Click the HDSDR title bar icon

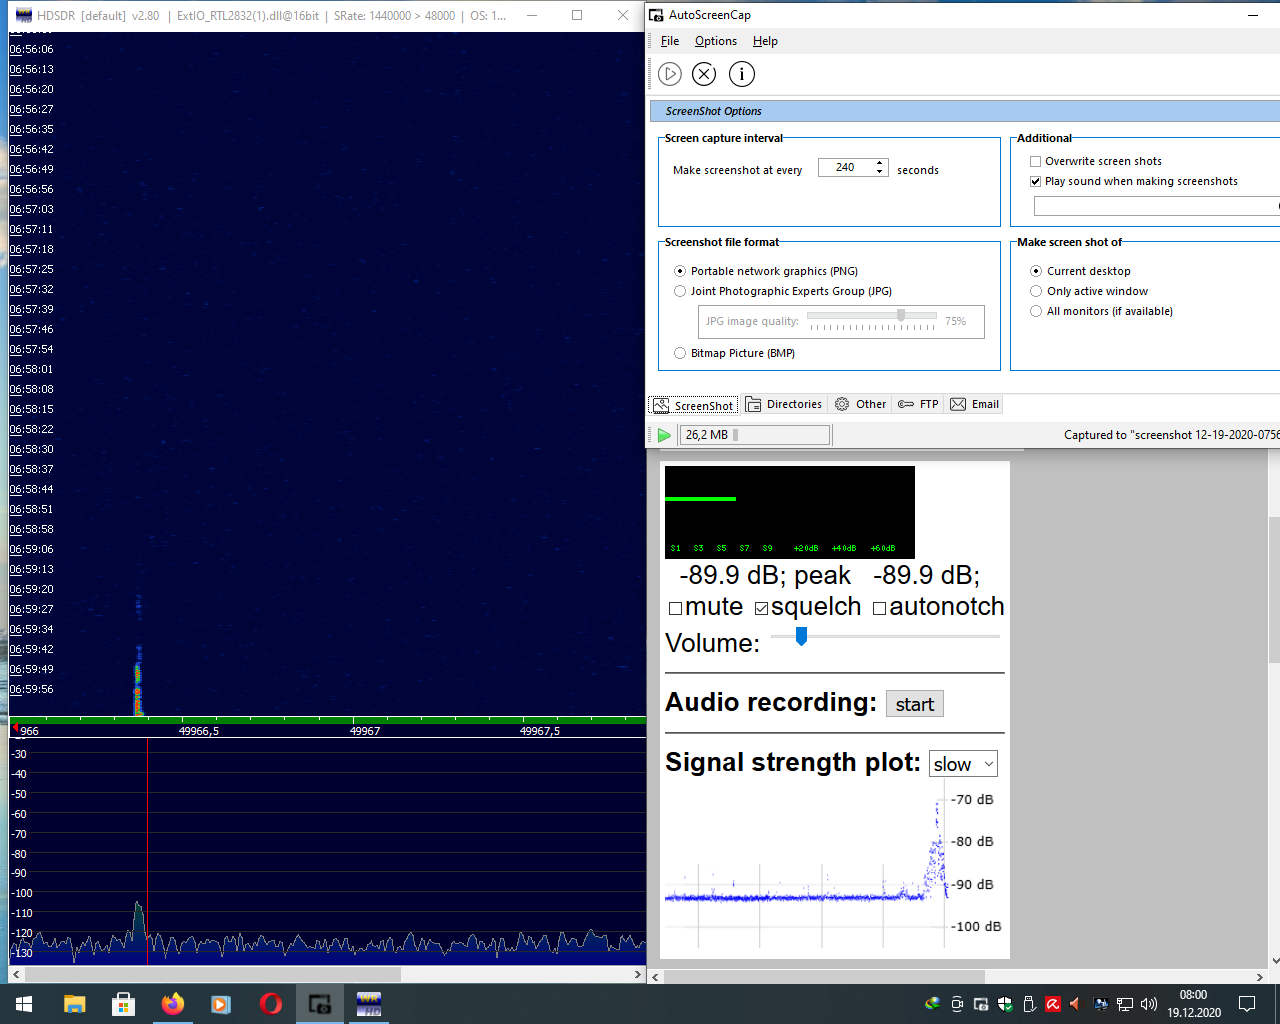point(24,15)
